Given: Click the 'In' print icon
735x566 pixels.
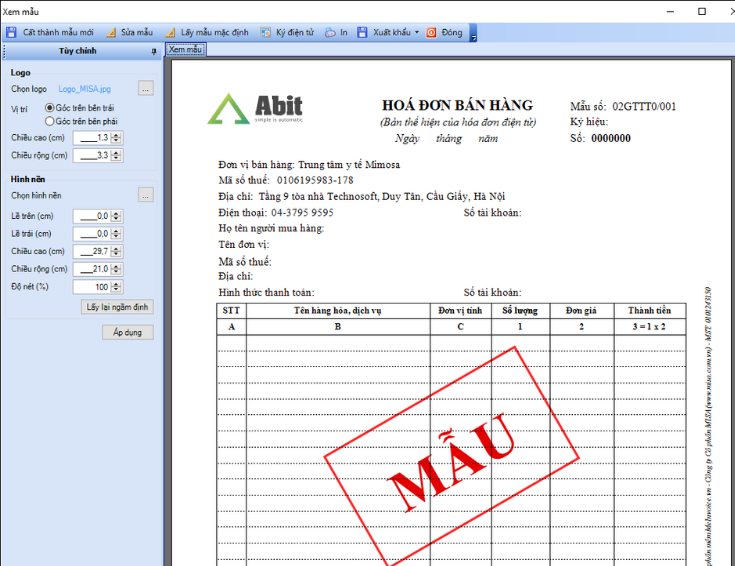Looking at the screenshot, I should tap(330, 33).
